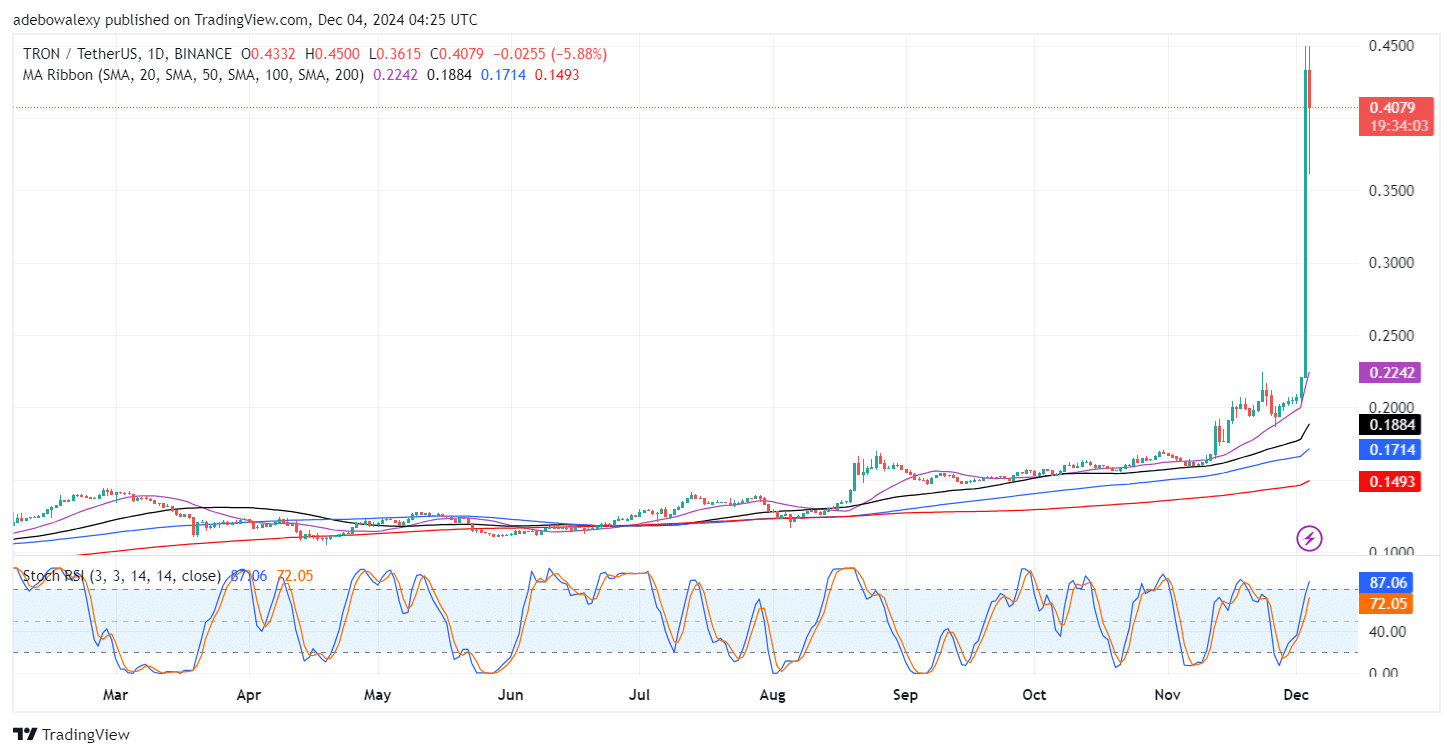This screenshot has height=756, width=1453.
Task: Click the purple lightning bolt event icon
Action: pyautogui.click(x=1309, y=539)
